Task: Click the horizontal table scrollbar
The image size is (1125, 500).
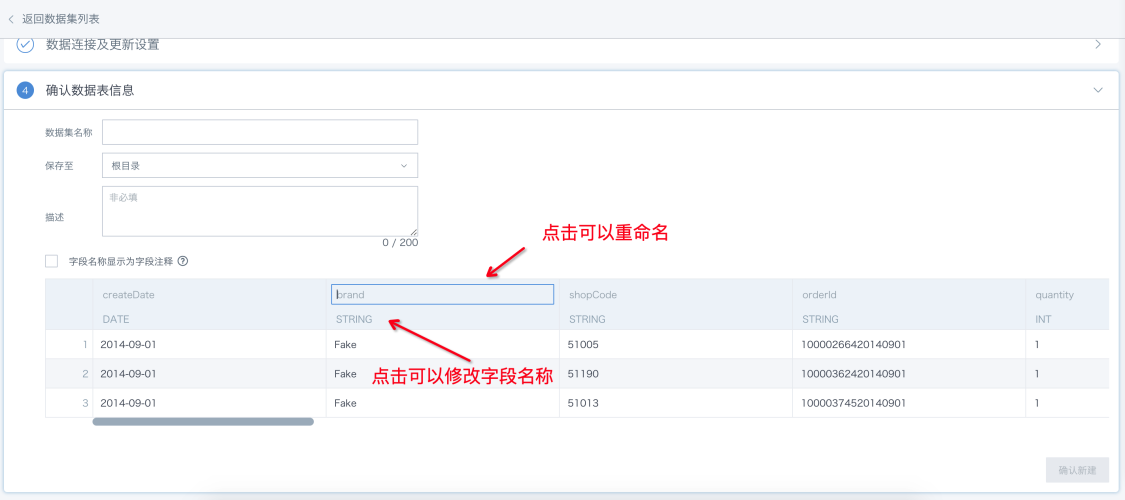Action: click(x=203, y=422)
